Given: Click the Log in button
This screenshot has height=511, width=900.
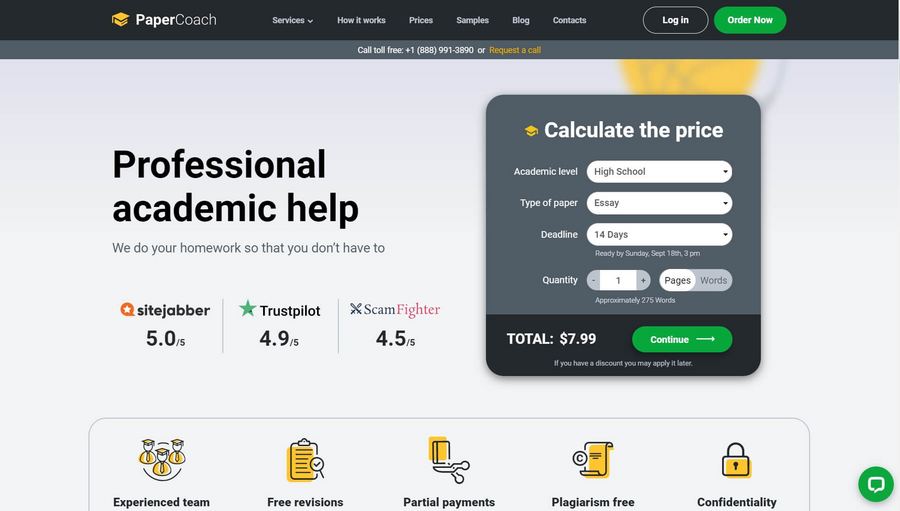Looking at the screenshot, I should (x=675, y=20).
